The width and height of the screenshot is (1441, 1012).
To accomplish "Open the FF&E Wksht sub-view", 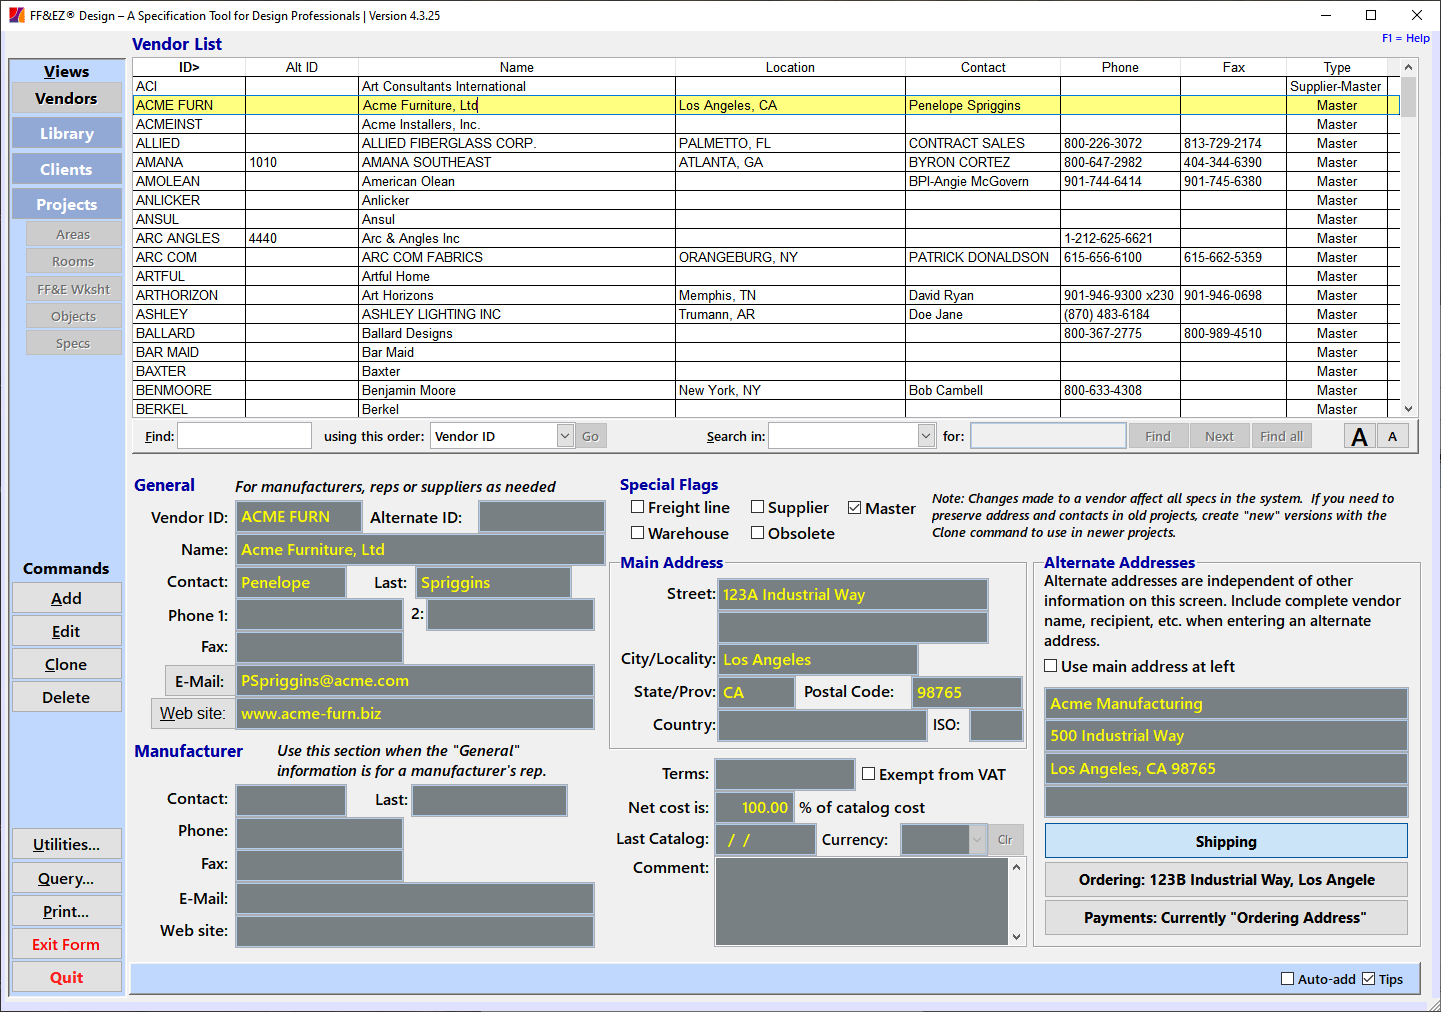I will point(73,289).
